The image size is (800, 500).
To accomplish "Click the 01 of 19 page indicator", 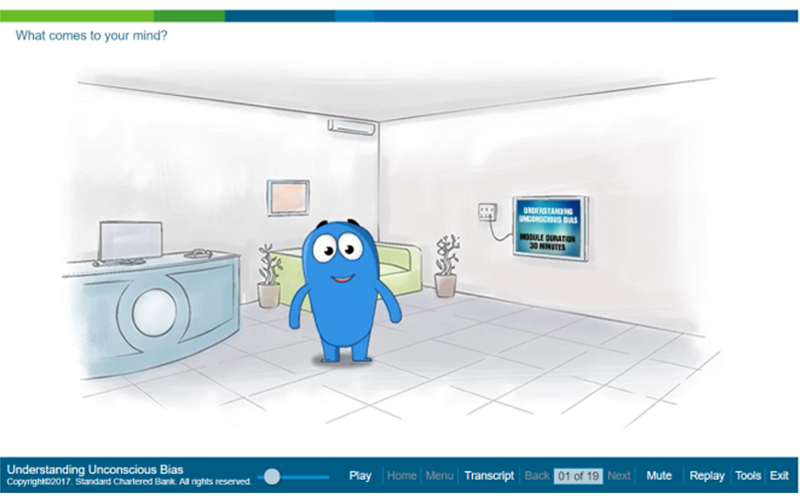I will pyautogui.click(x=579, y=476).
